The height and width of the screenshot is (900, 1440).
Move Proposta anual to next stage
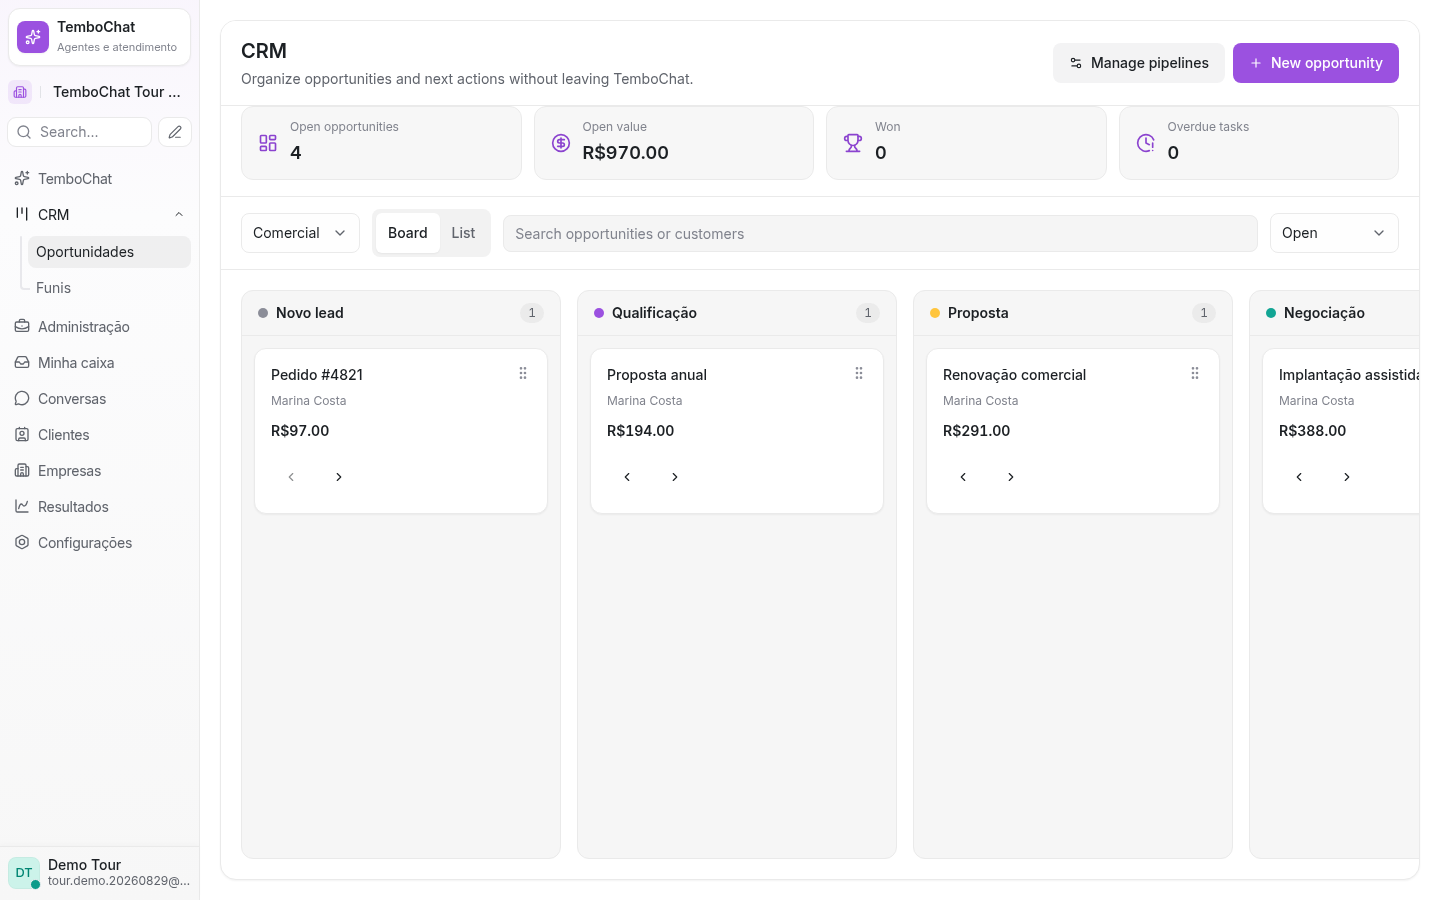click(x=675, y=477)
